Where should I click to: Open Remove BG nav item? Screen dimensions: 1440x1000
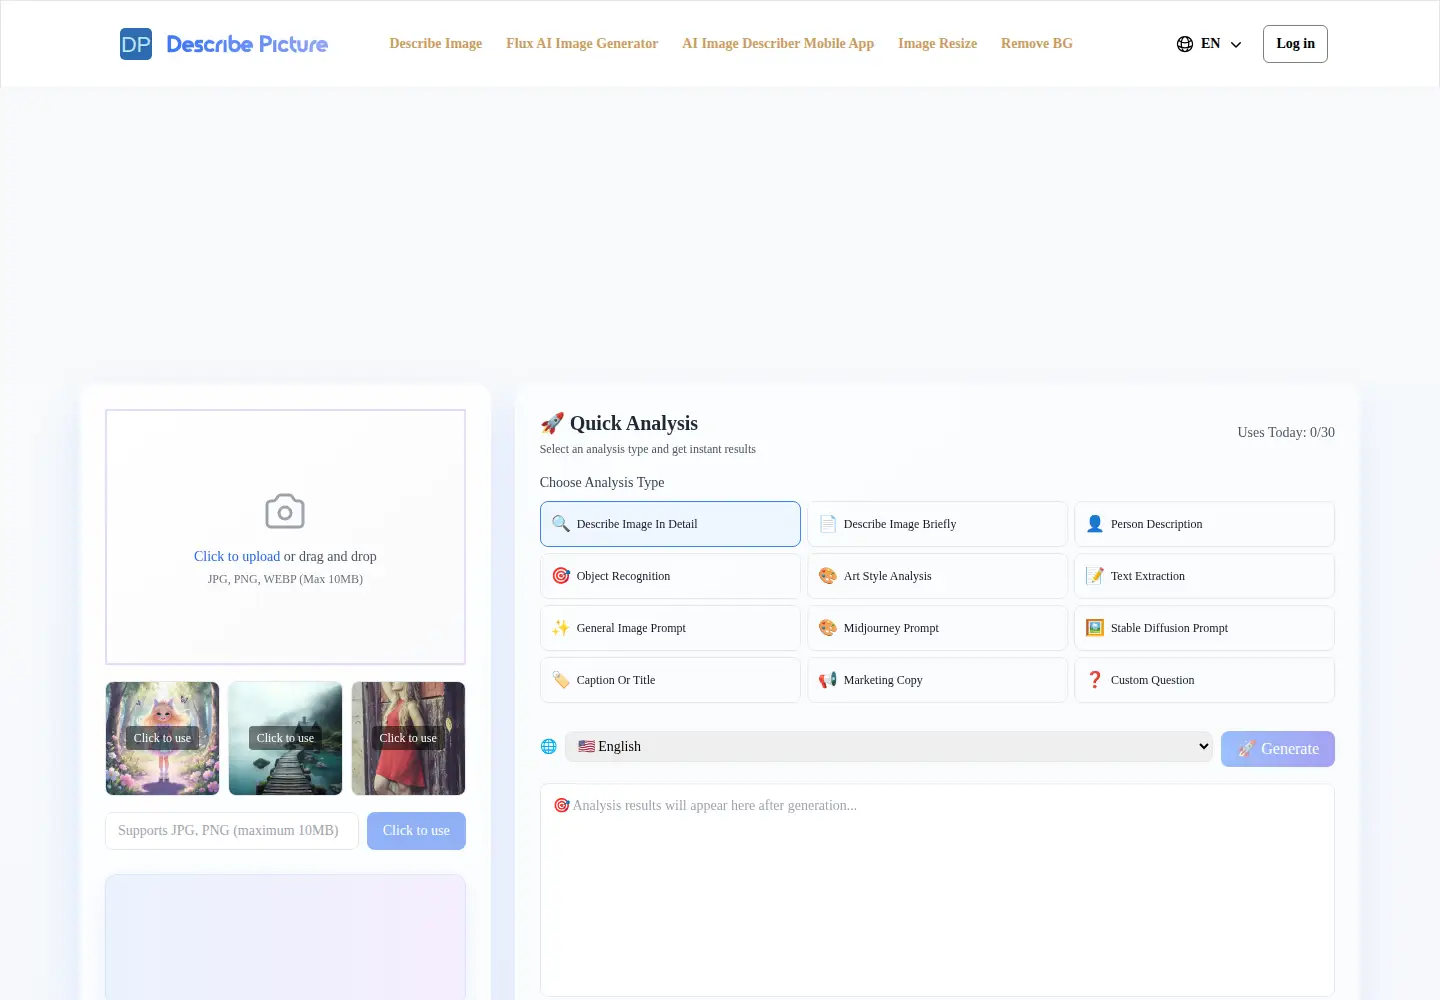(1037, 44)
